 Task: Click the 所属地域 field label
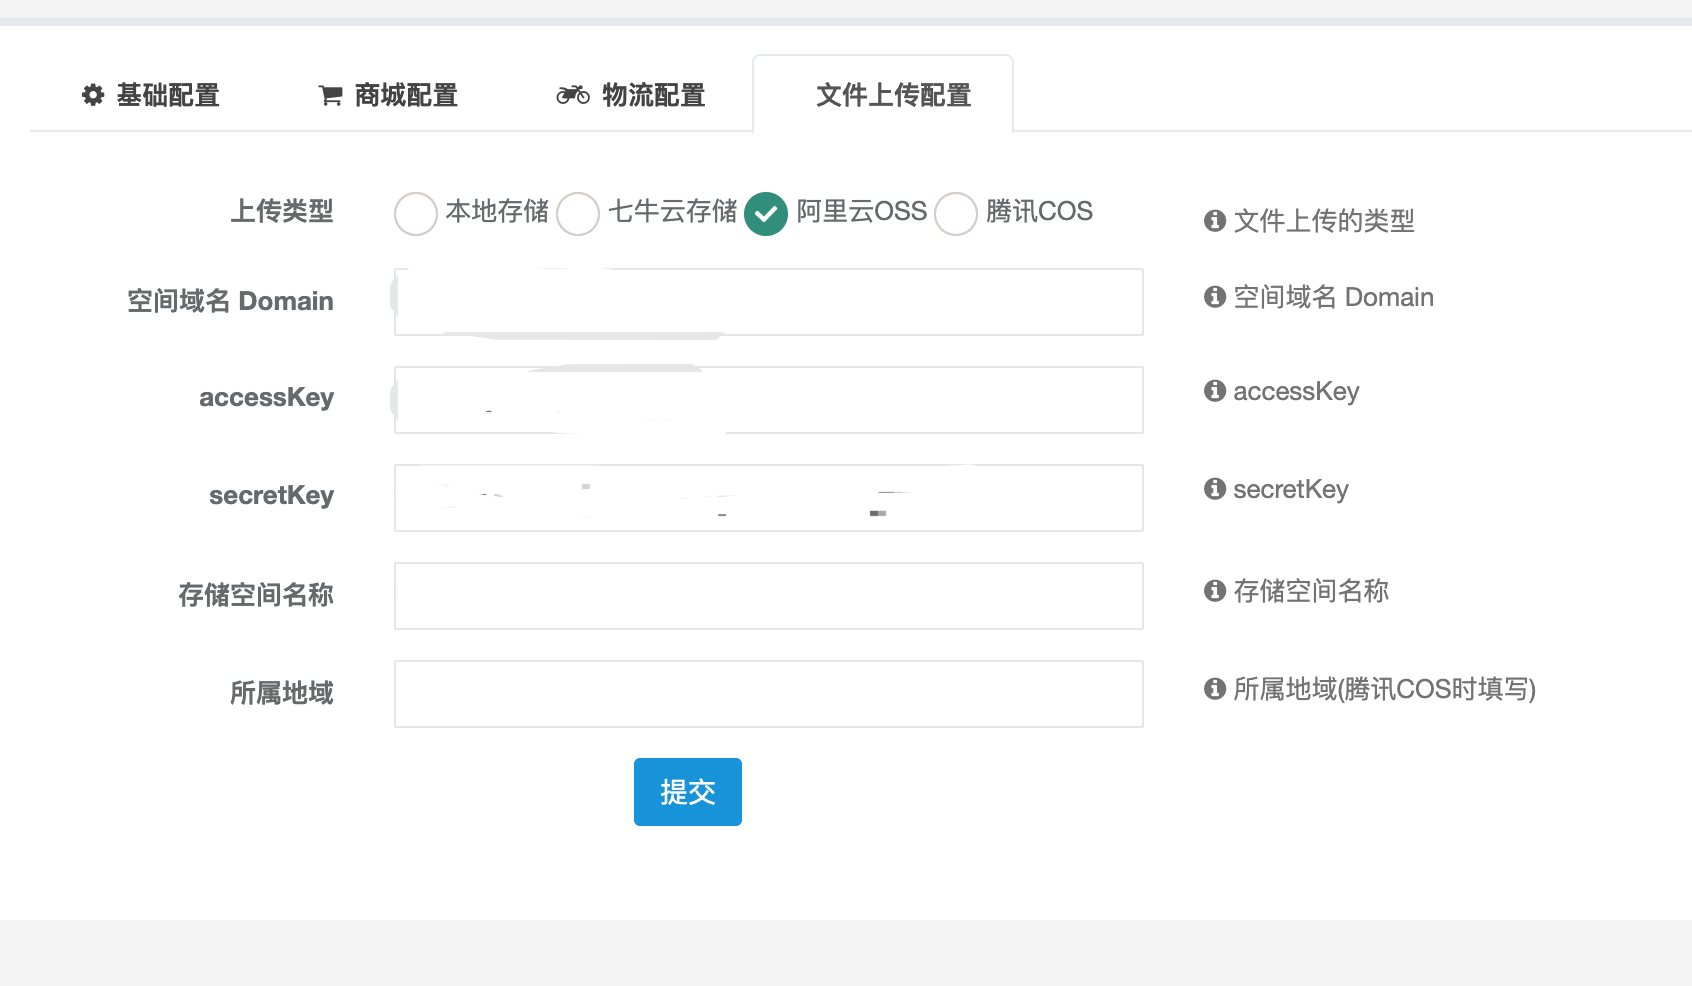(282, 693)
